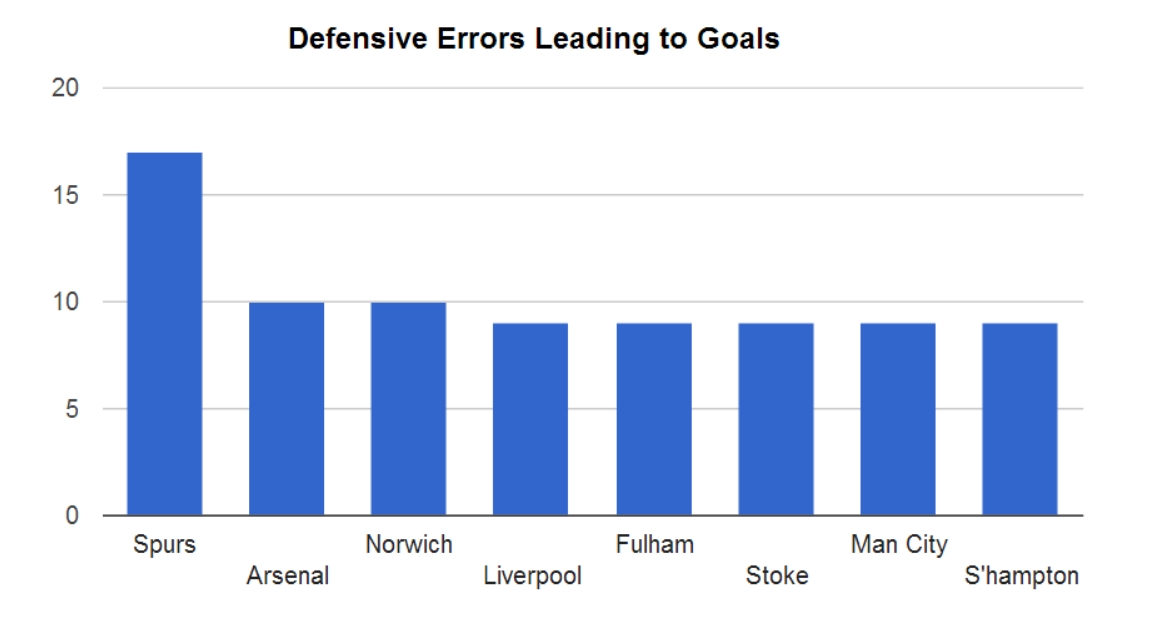Click the chart title 'Defensive Errors Leading to Goals'

click(x=533, y=39)
